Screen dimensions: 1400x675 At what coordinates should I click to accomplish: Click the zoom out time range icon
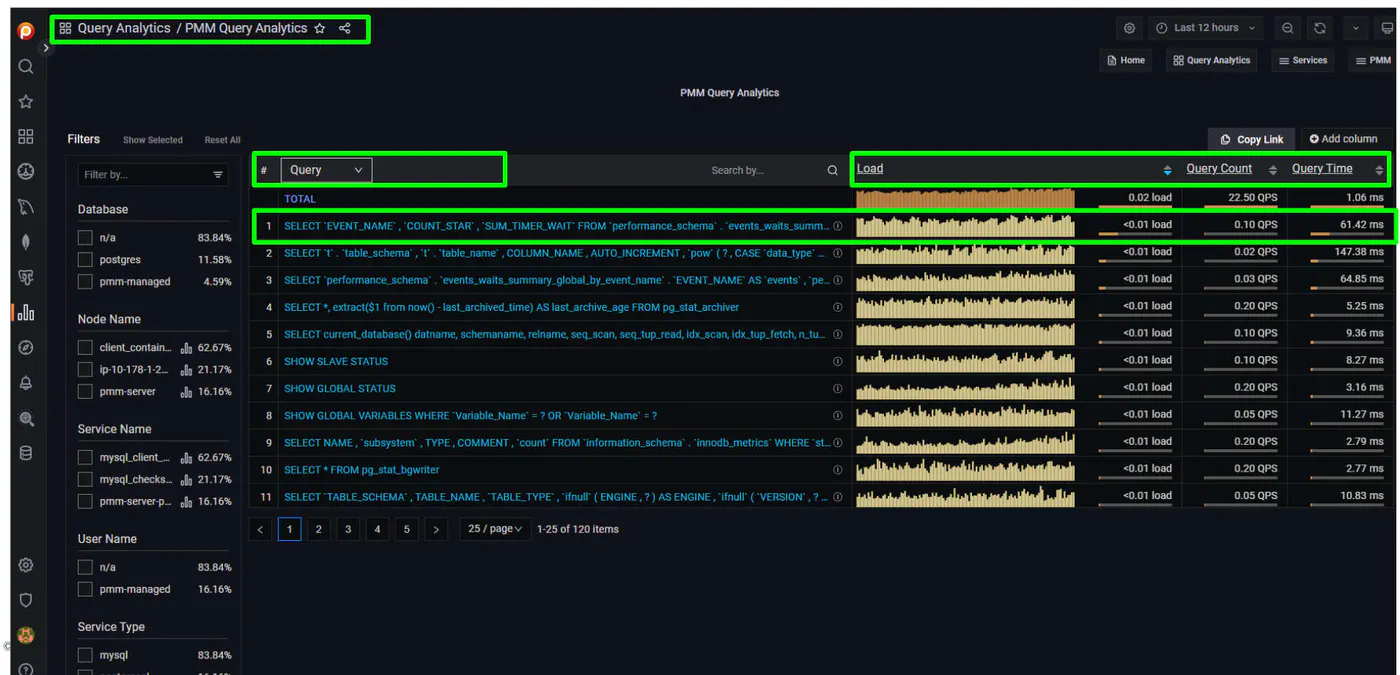(x=1288, y=28)
